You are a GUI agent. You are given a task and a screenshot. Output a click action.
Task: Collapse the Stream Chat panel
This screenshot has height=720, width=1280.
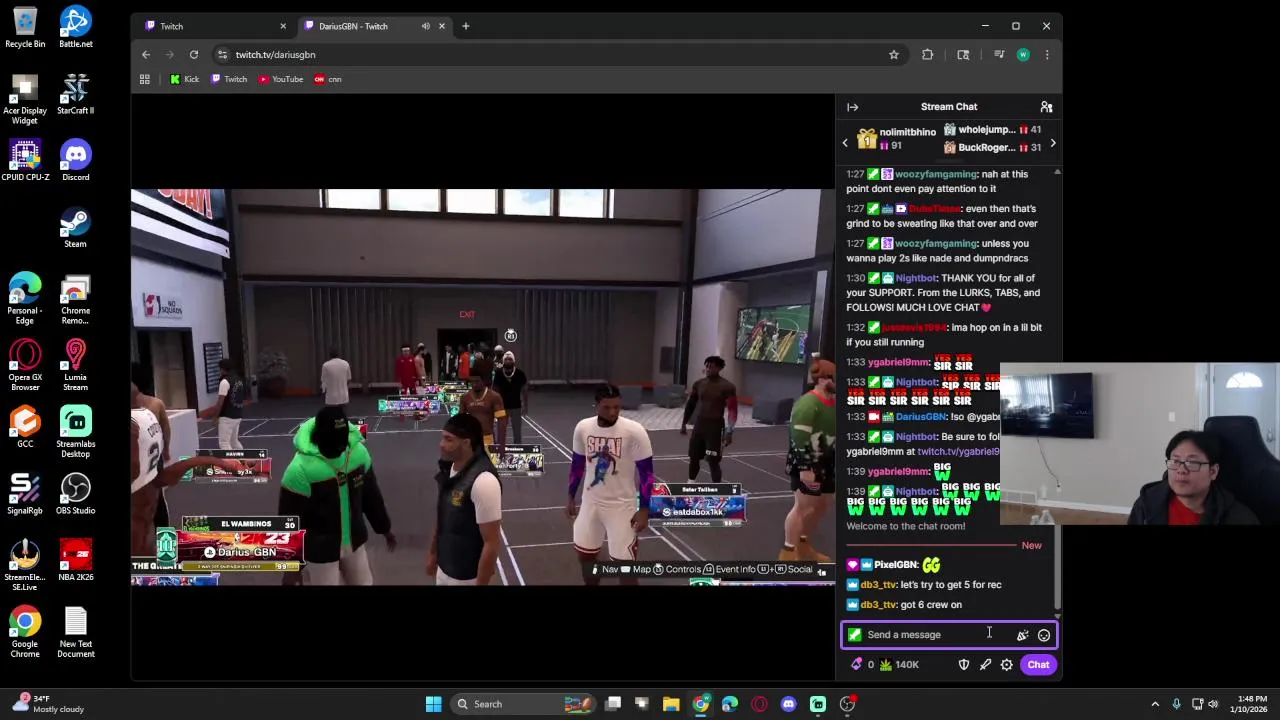[852, 107]
